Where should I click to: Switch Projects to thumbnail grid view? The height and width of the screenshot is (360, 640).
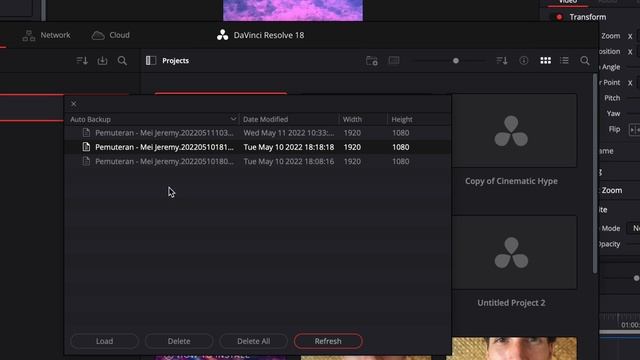click(x=545, y=61)
